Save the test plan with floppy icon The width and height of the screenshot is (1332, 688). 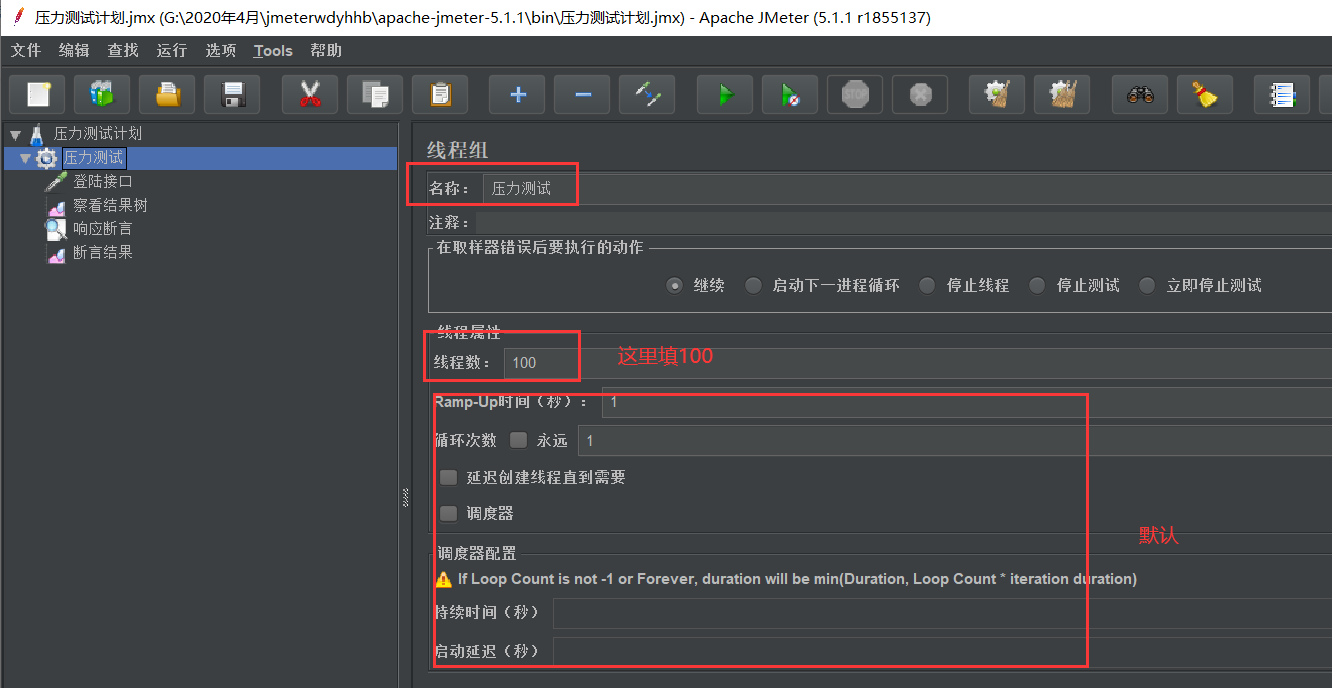coord(233,95)
